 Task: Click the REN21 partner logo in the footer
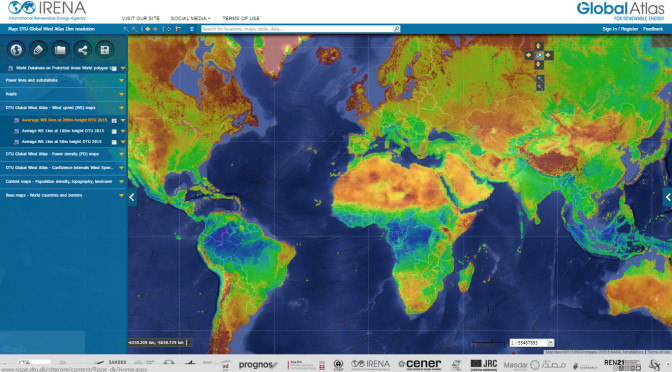tap(622, 365)
